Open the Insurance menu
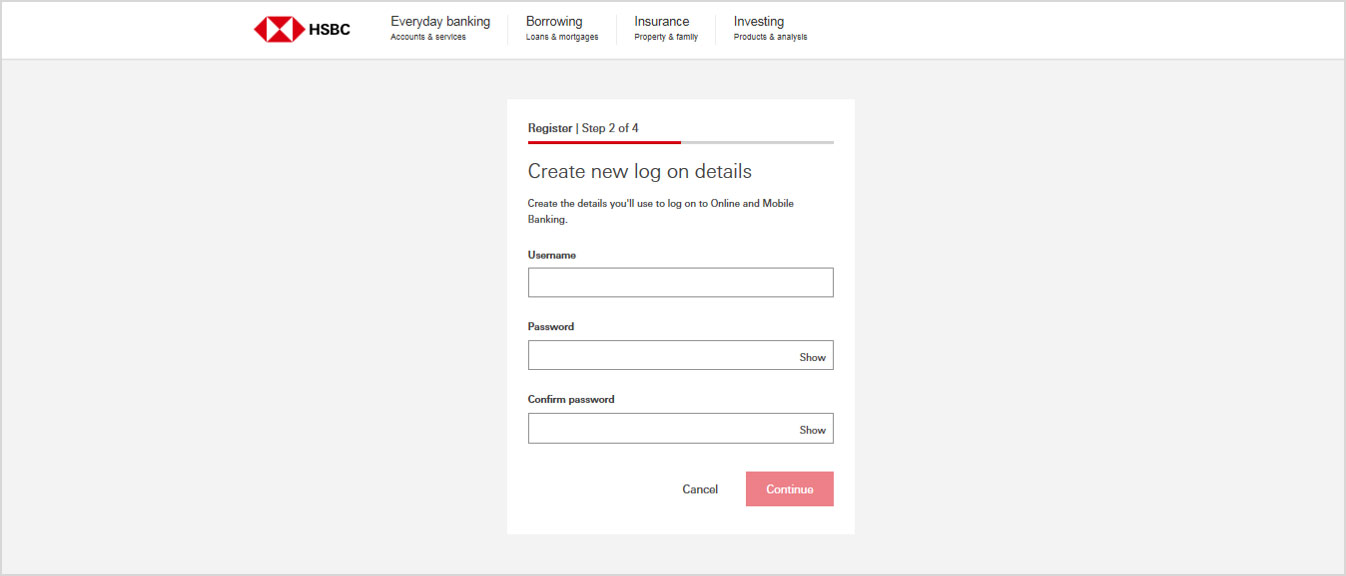The width and height of the screenshot is (1346, 576). 662,21
